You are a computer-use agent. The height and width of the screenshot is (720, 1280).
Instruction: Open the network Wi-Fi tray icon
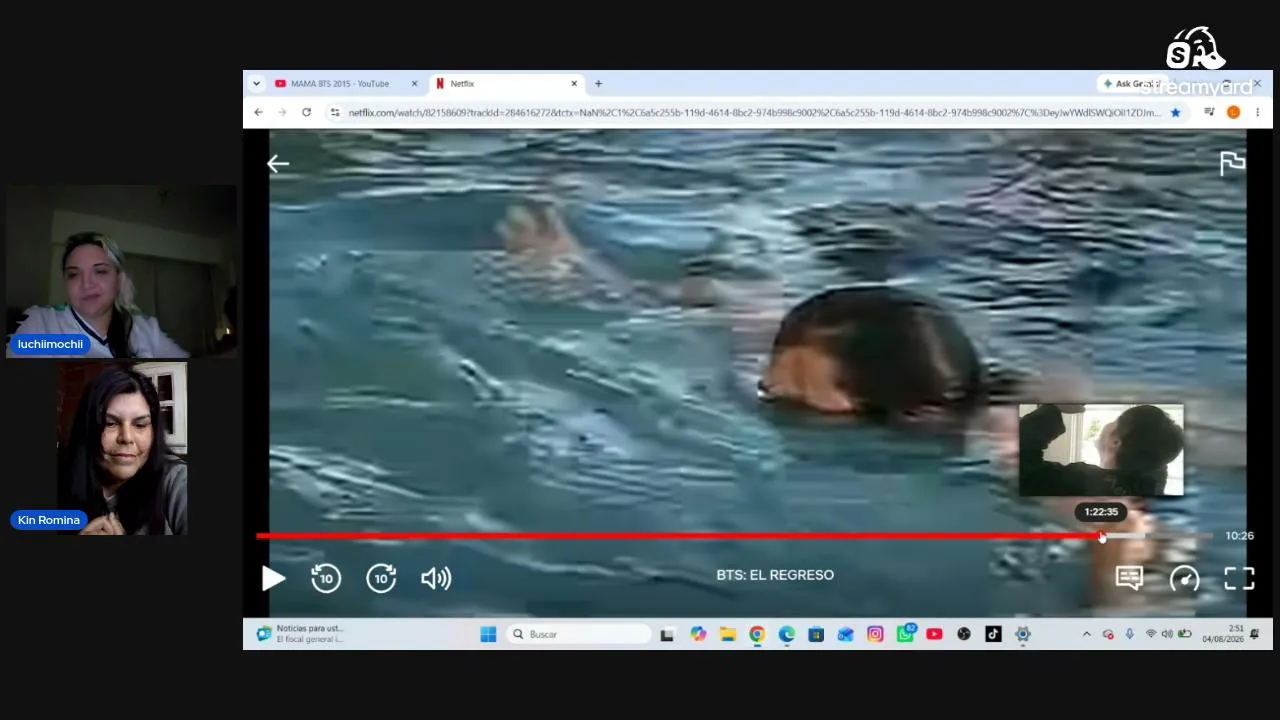pyautogui.click(x=1151, y=634)
